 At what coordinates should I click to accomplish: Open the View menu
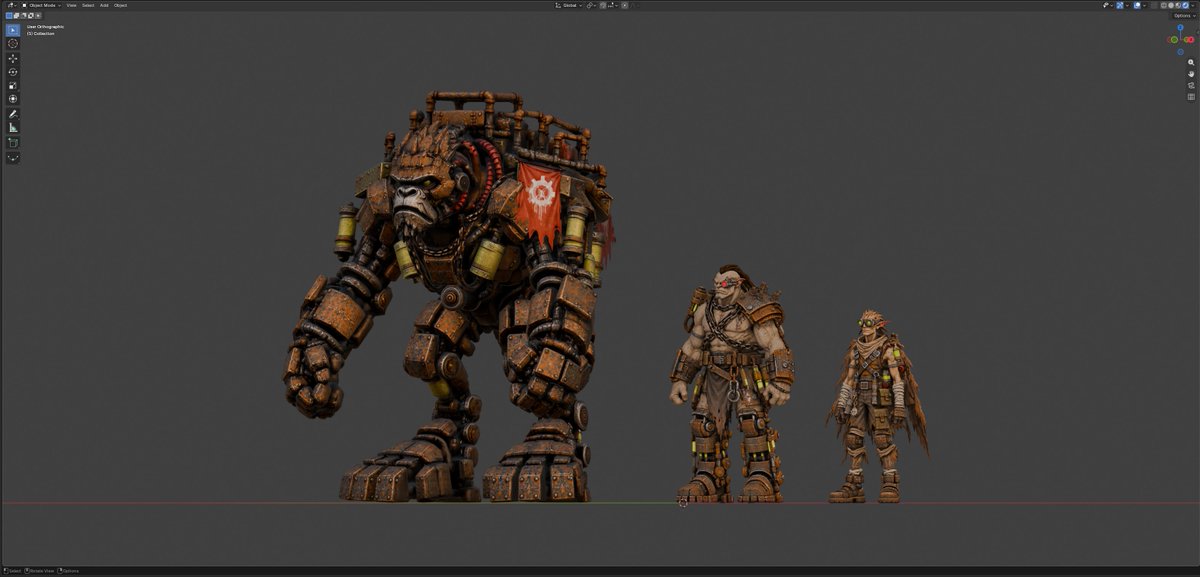coord(71,5)
